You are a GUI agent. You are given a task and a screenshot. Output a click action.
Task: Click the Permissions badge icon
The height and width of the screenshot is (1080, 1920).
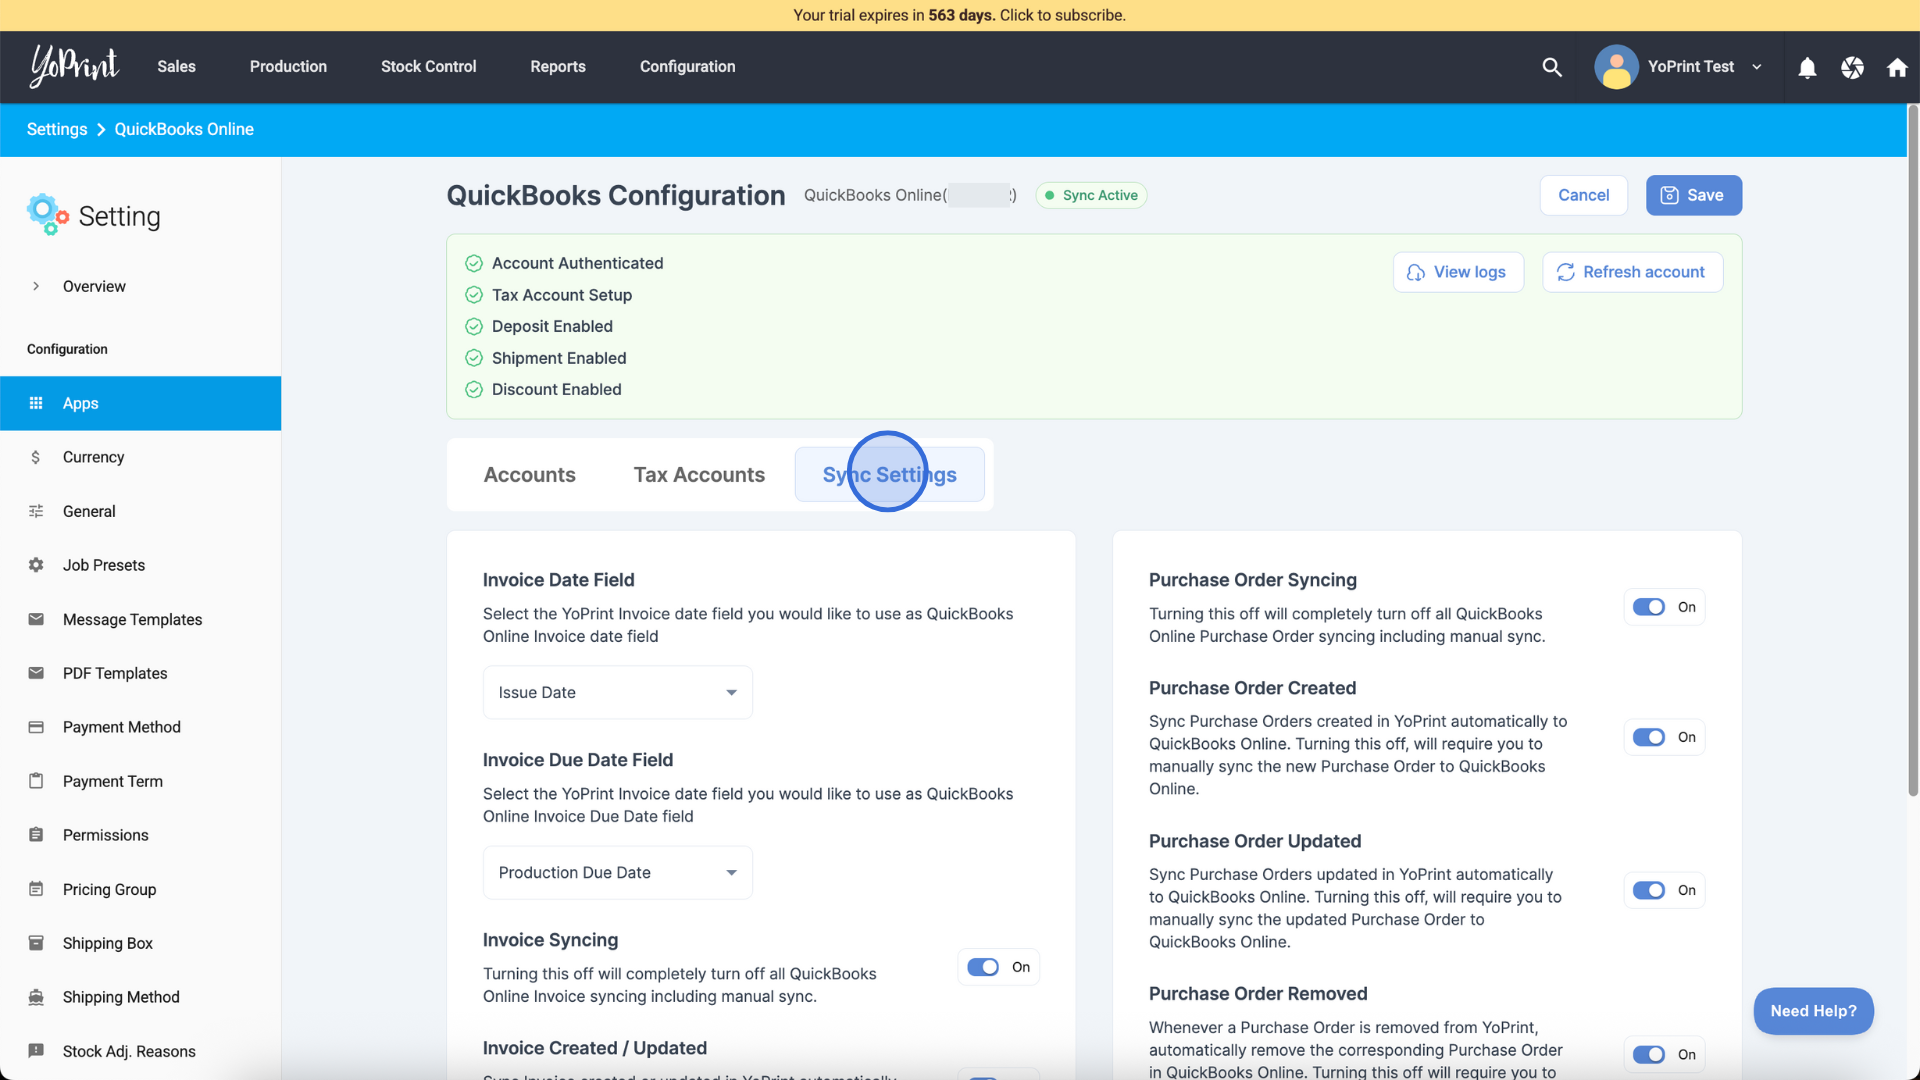tap(36, 835)
